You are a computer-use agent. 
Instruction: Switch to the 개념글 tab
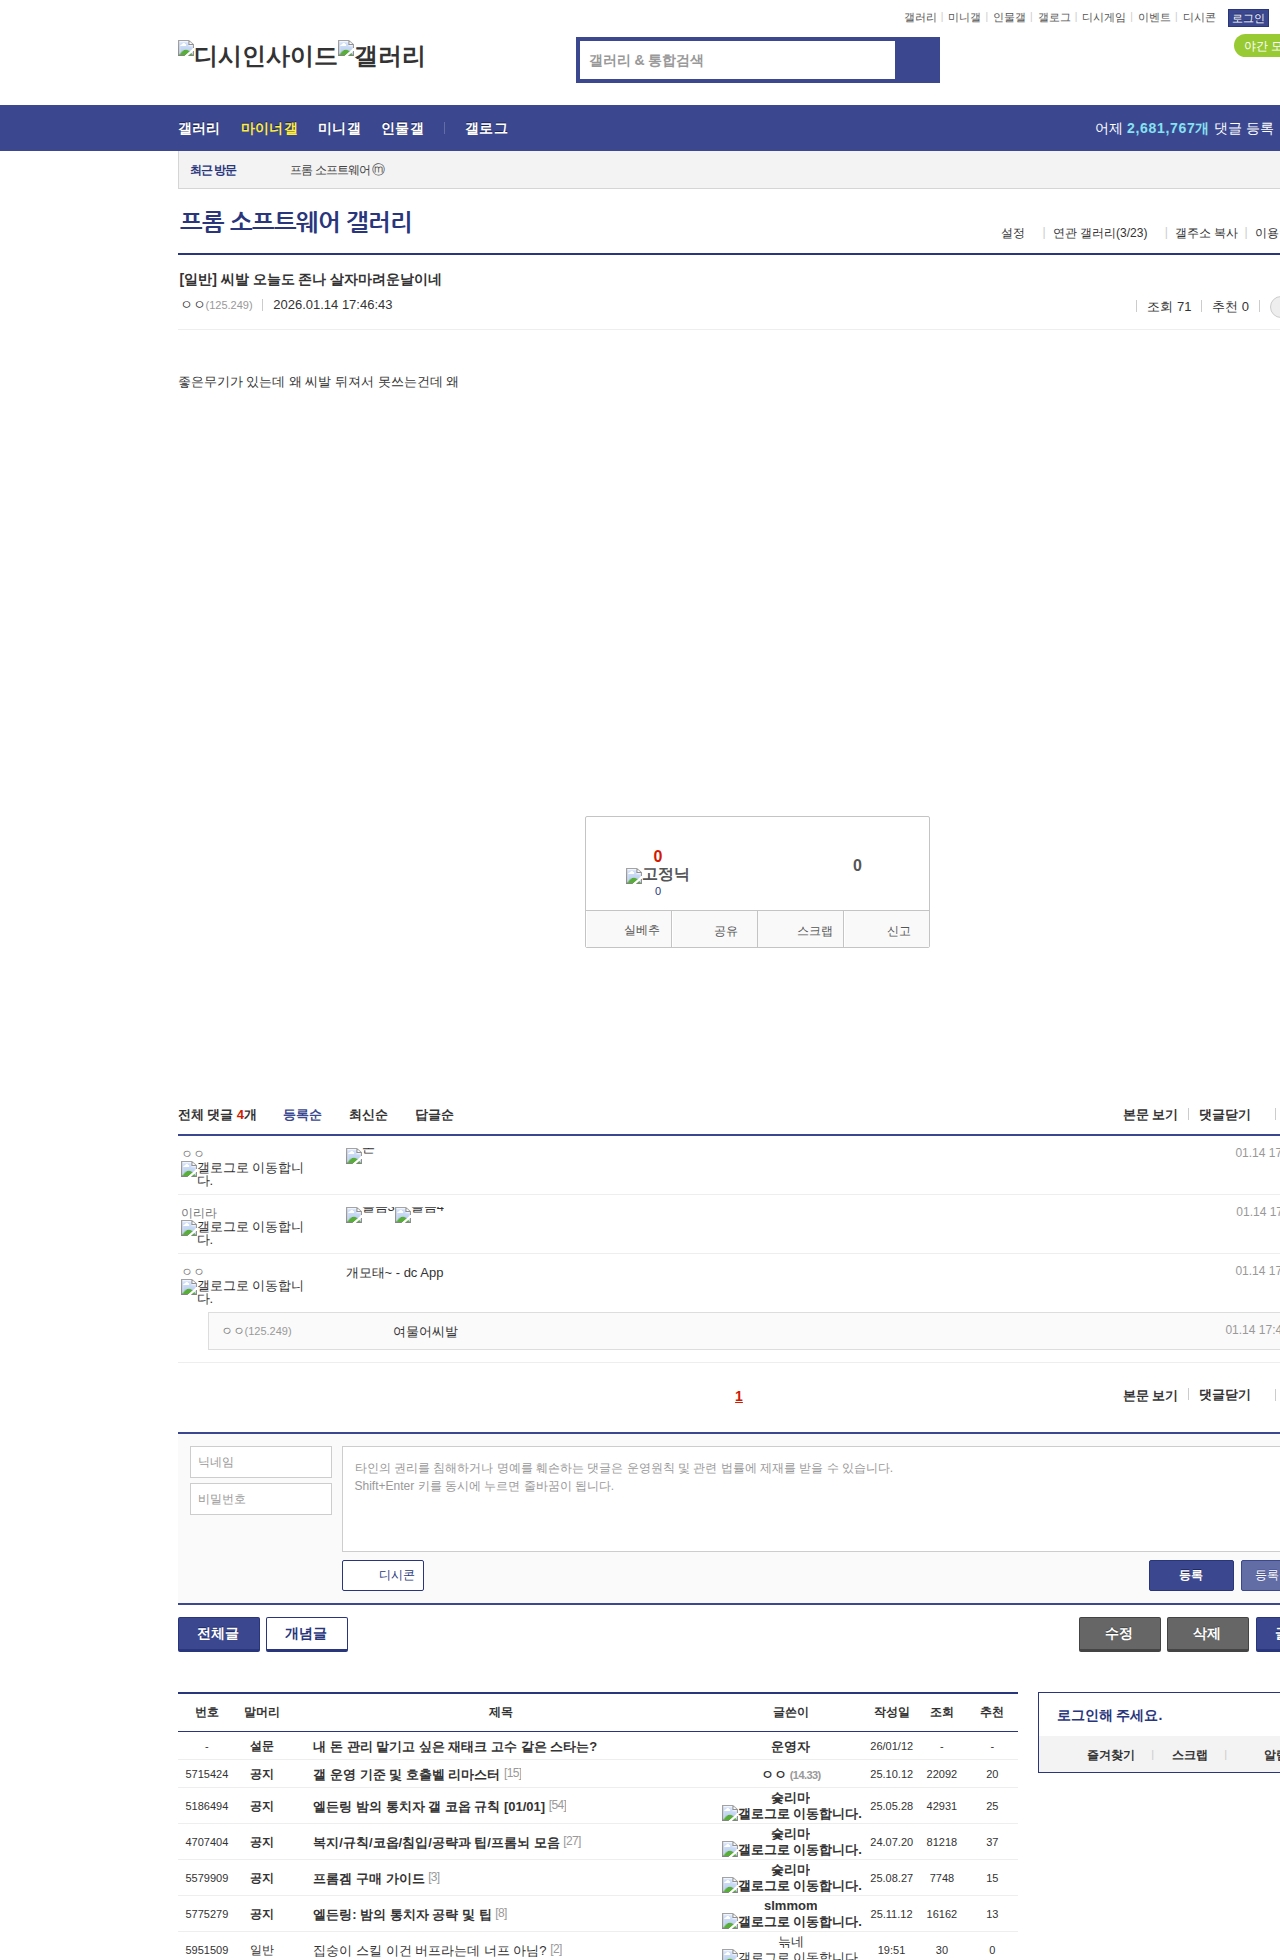(x=306, y=1634)
